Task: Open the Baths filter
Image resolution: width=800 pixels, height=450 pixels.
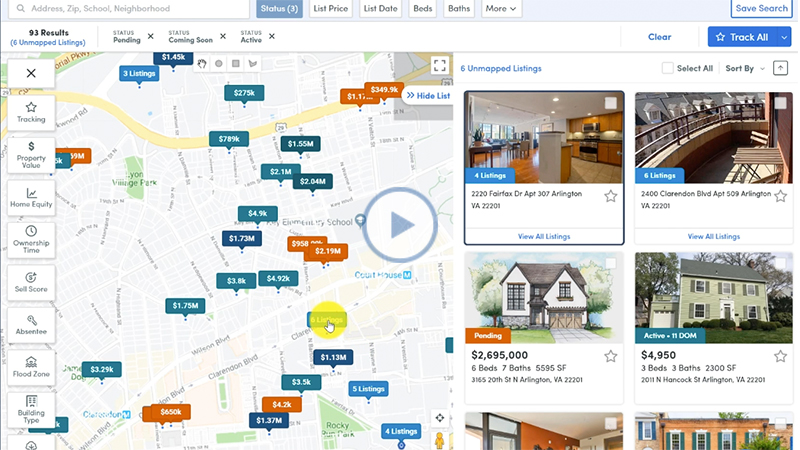Action: [x=459, y=9]
